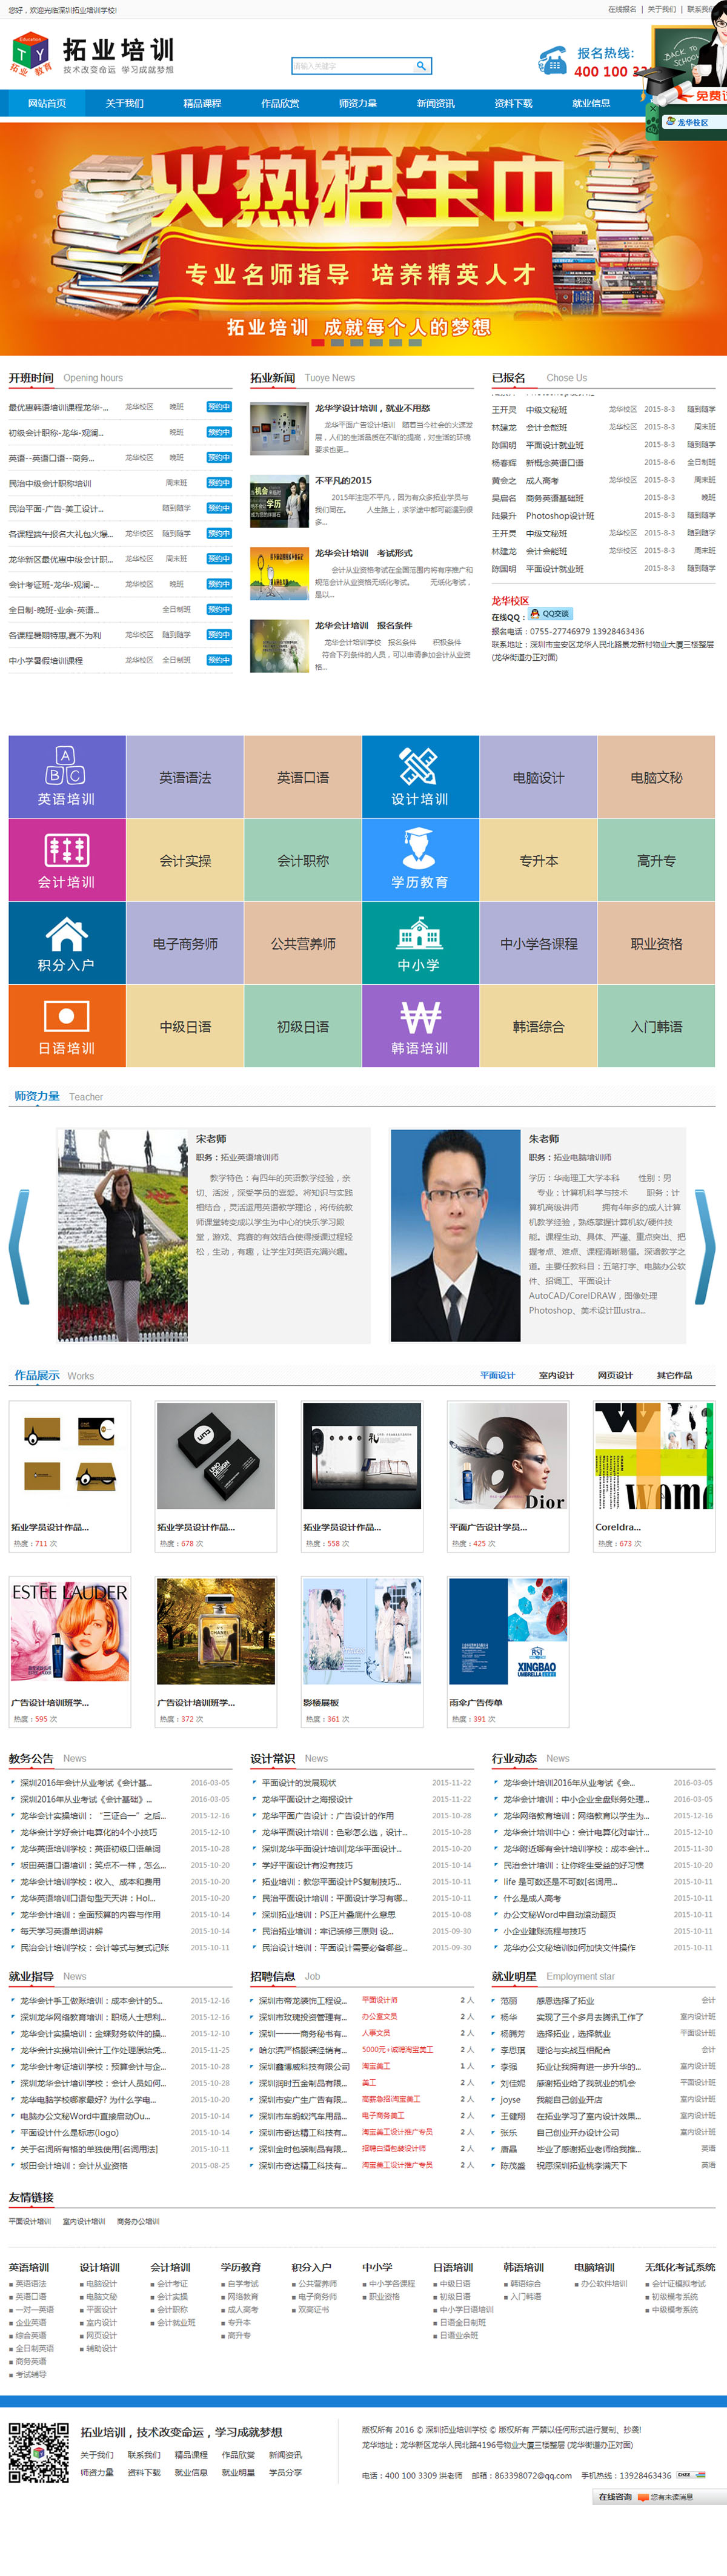Open the 中小学 school building icon tile
The image size is (727, 2576).
coord(420,943)
